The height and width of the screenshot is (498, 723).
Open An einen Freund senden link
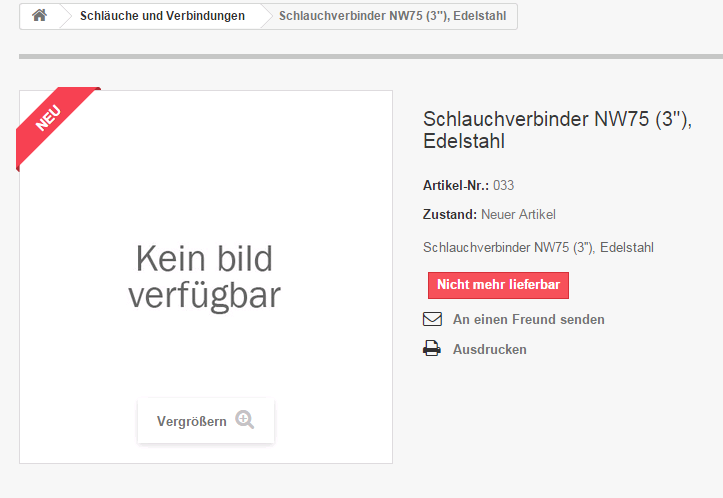[x=528, y=320]
